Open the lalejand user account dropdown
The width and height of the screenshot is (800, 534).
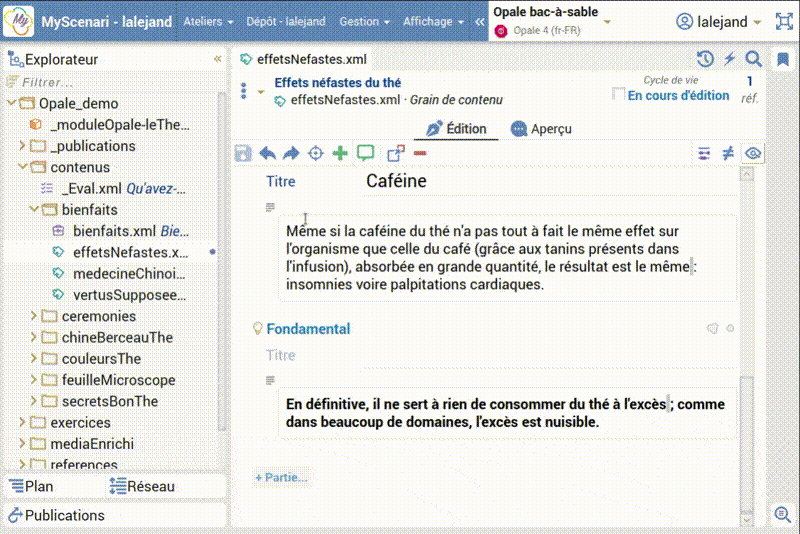[x=719, y=22]
